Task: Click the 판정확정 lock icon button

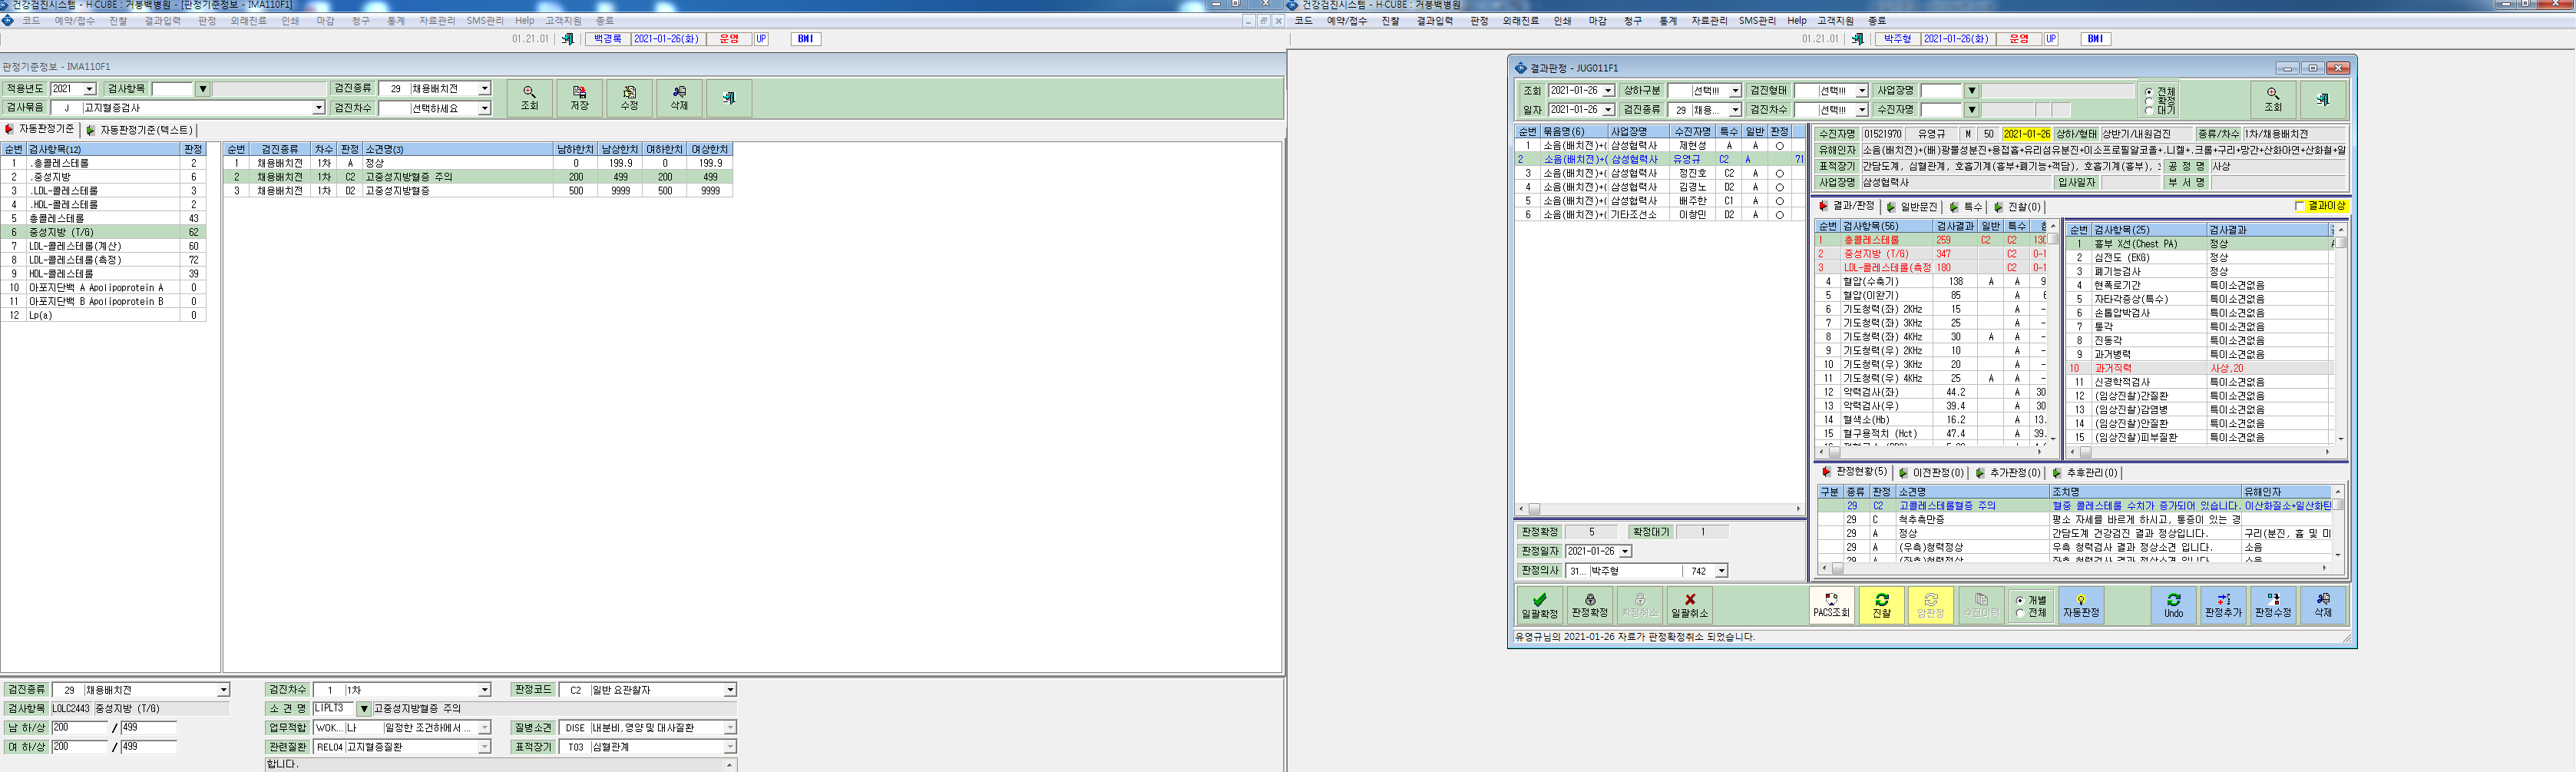Action: 1589,605
